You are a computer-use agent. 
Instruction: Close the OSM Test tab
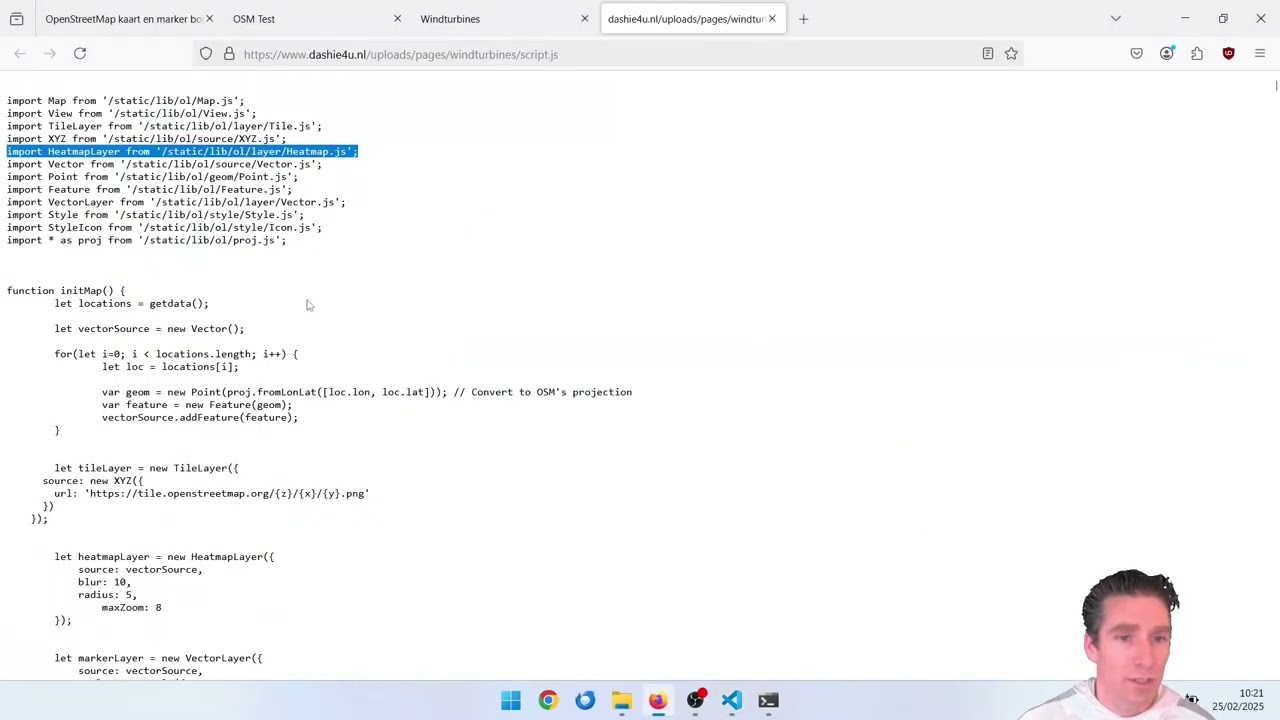point(397,19)
